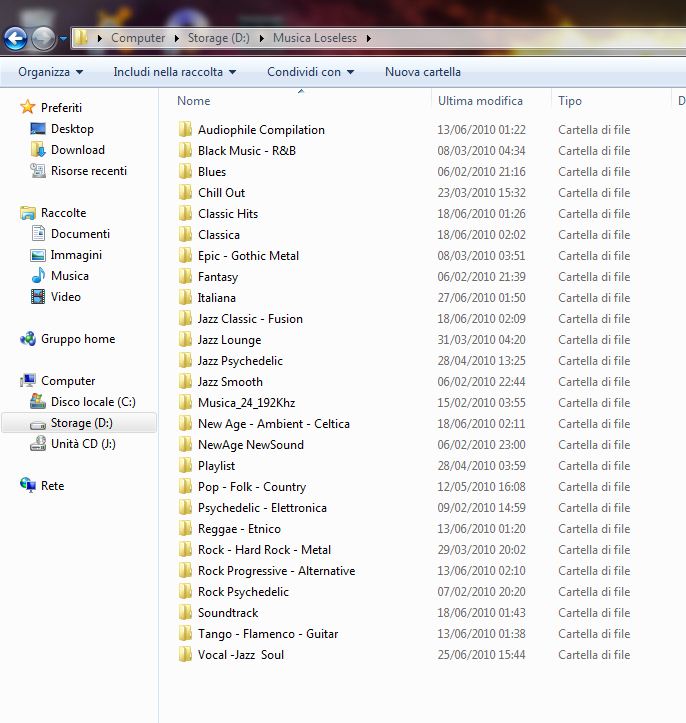686x723 pixels.
Task: Open recent locations dropdown beside navigation arrows
Action: click(63, 38)
